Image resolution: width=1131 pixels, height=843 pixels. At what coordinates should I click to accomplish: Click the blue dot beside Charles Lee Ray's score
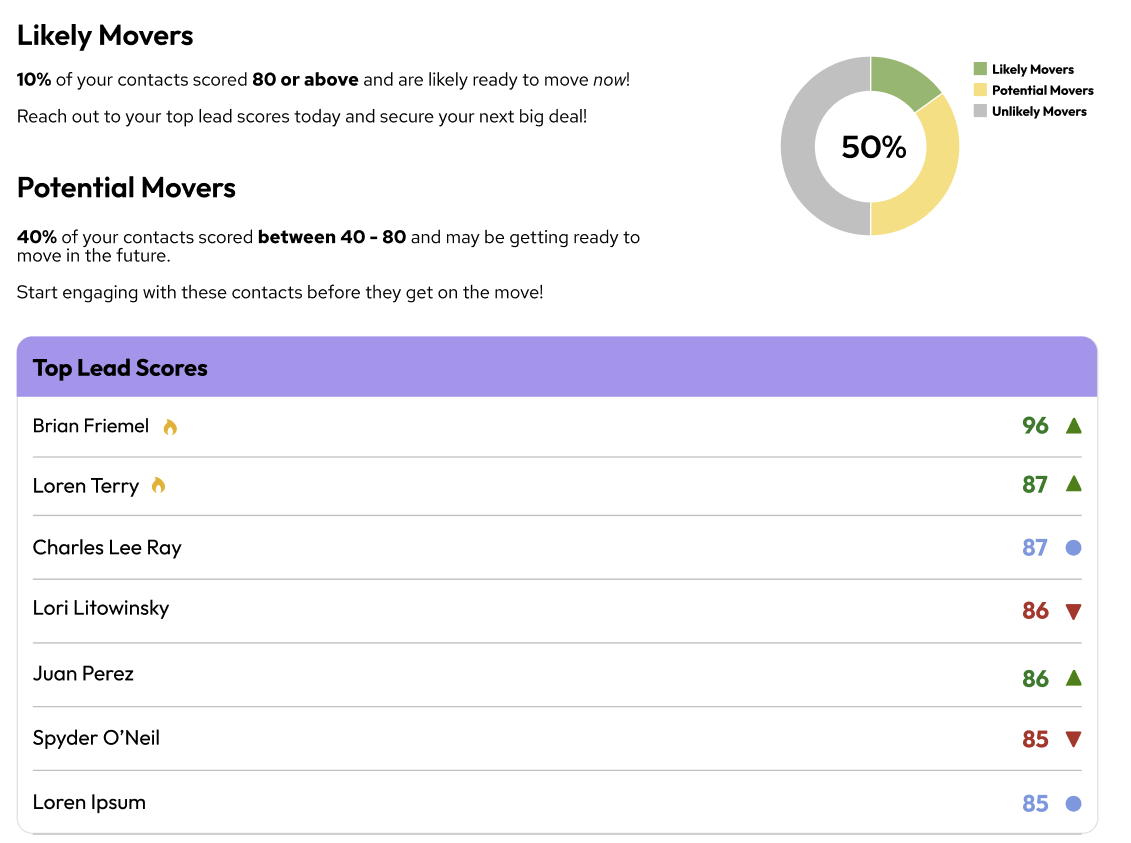(x=1074, y=548)
